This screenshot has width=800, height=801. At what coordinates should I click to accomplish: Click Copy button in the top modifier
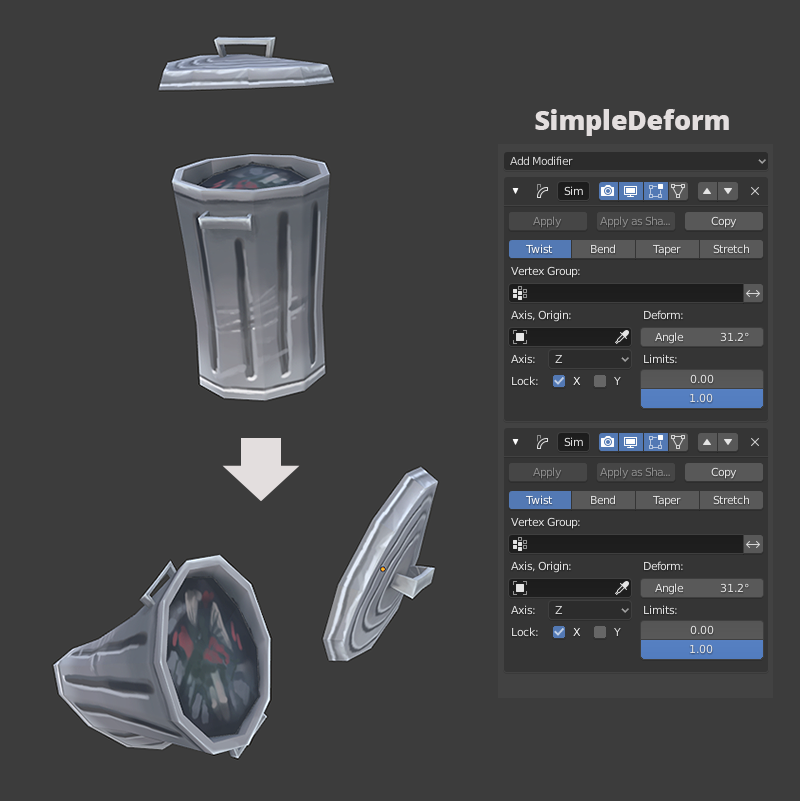[x=723, y=221]
